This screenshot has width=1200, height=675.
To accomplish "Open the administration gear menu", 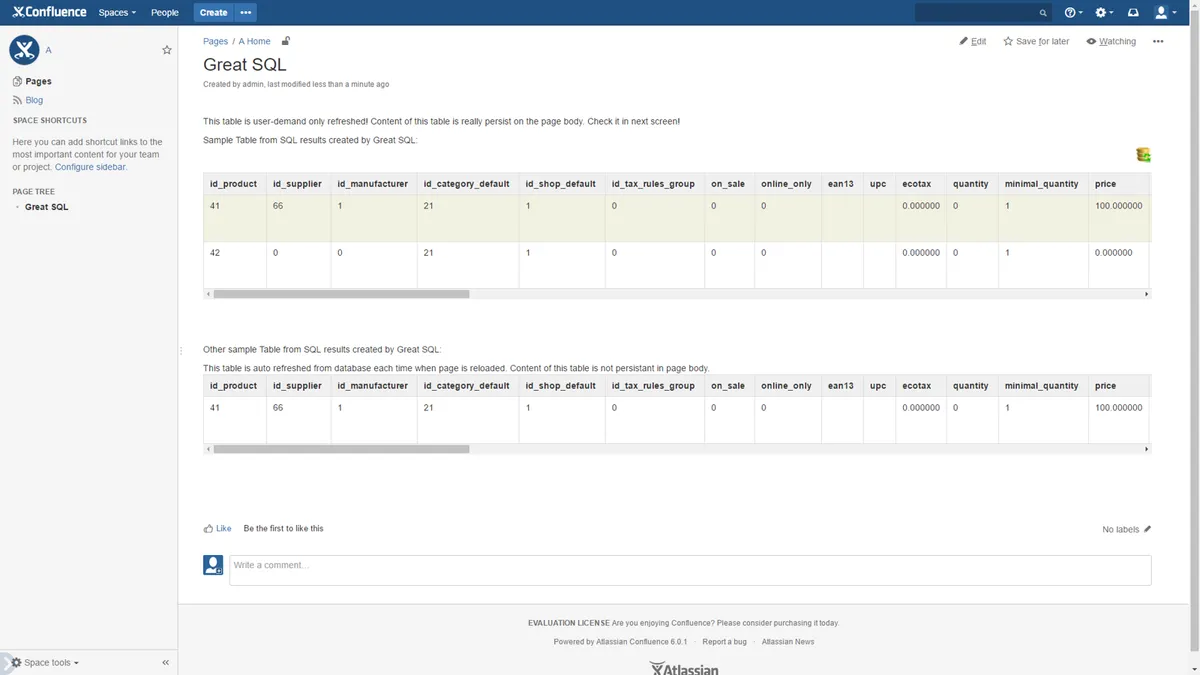I will (1104, 13).
